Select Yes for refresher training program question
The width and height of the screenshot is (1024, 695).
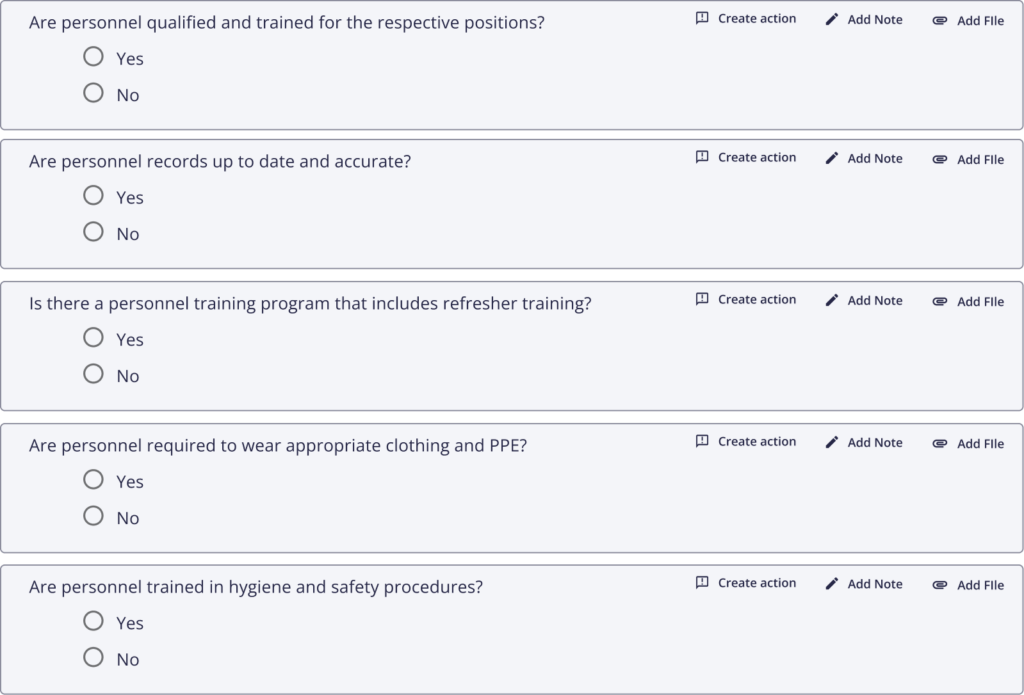tap(93, 337)
